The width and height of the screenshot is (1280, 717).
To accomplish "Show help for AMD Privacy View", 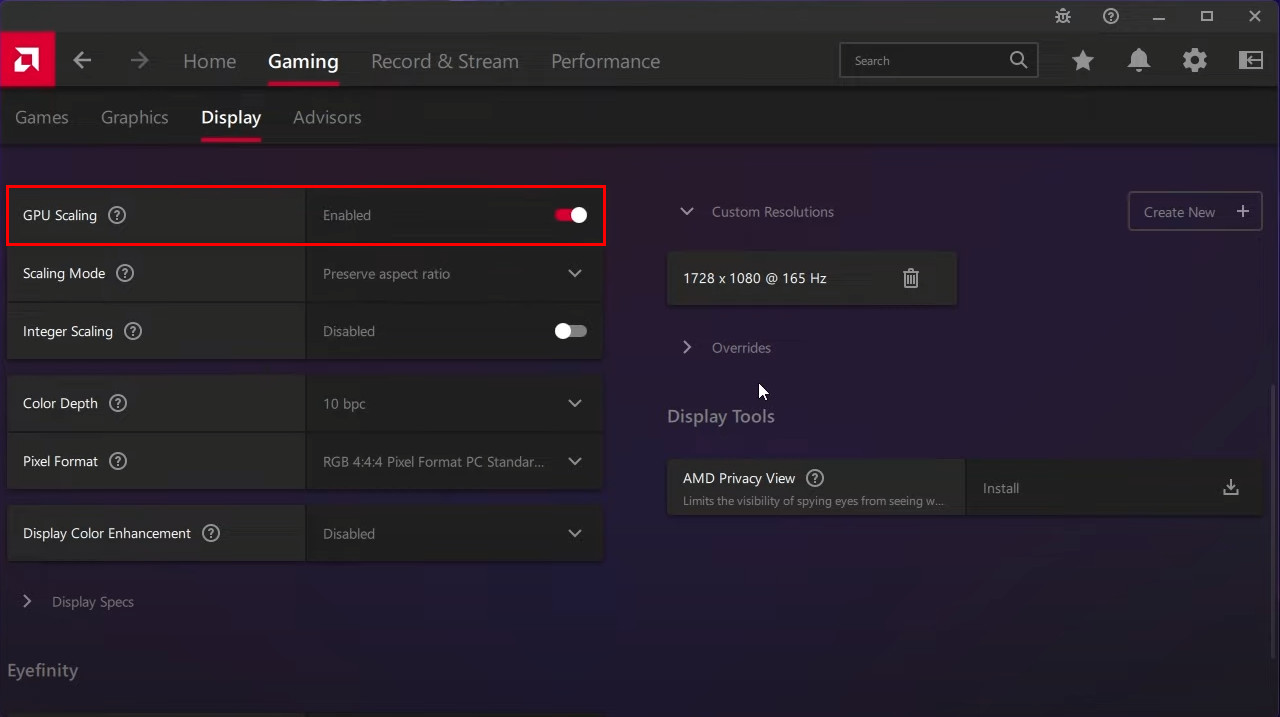I will click(815, 478).
